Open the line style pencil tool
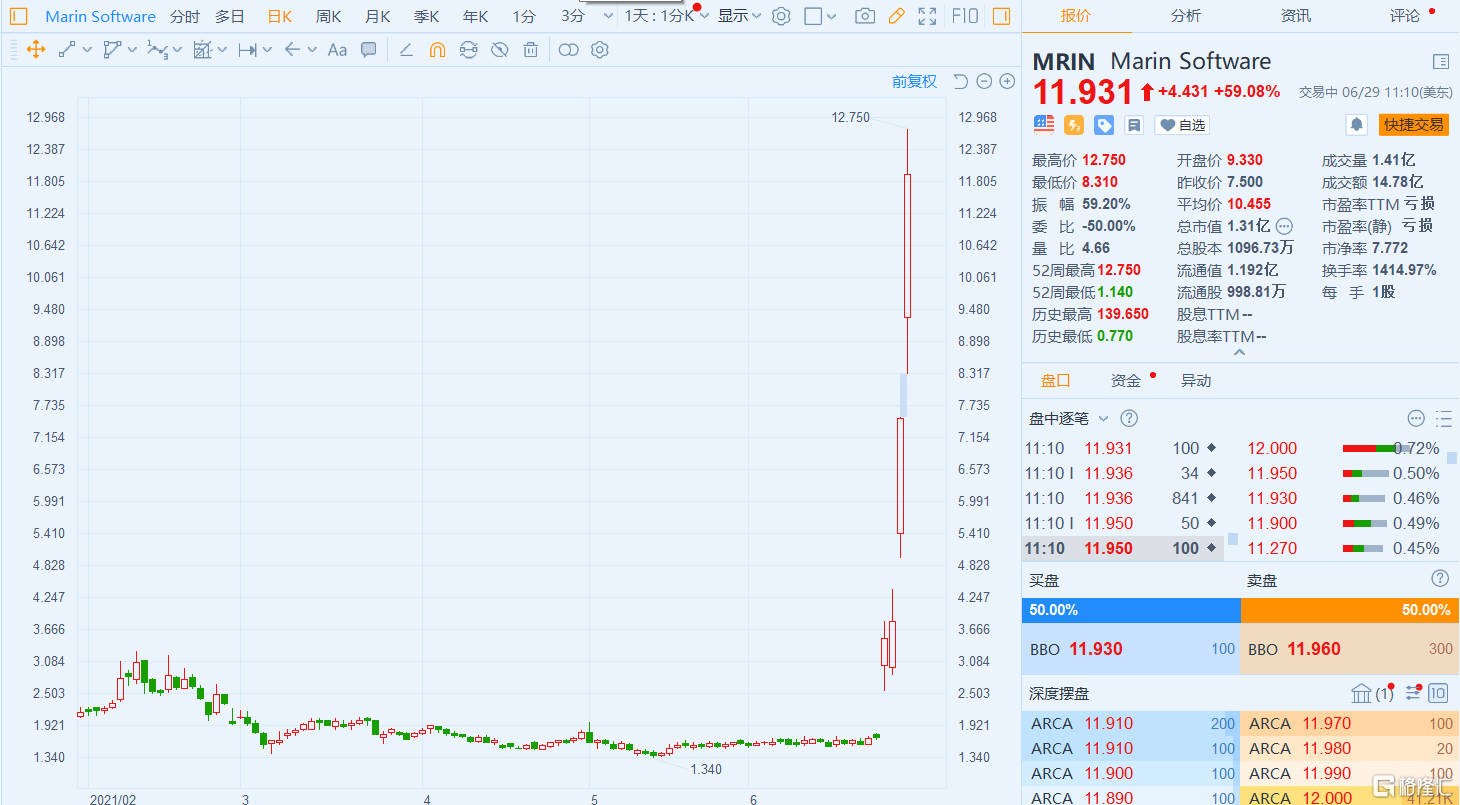The image size is (1460, 805). (406, 50)
